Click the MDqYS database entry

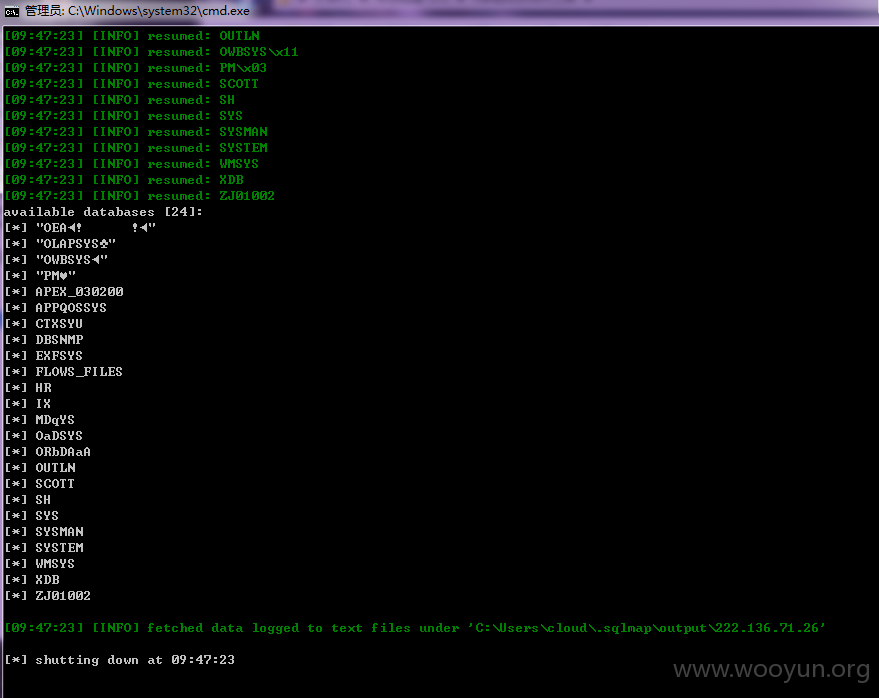pyautogui.click(x=40, y=420)
